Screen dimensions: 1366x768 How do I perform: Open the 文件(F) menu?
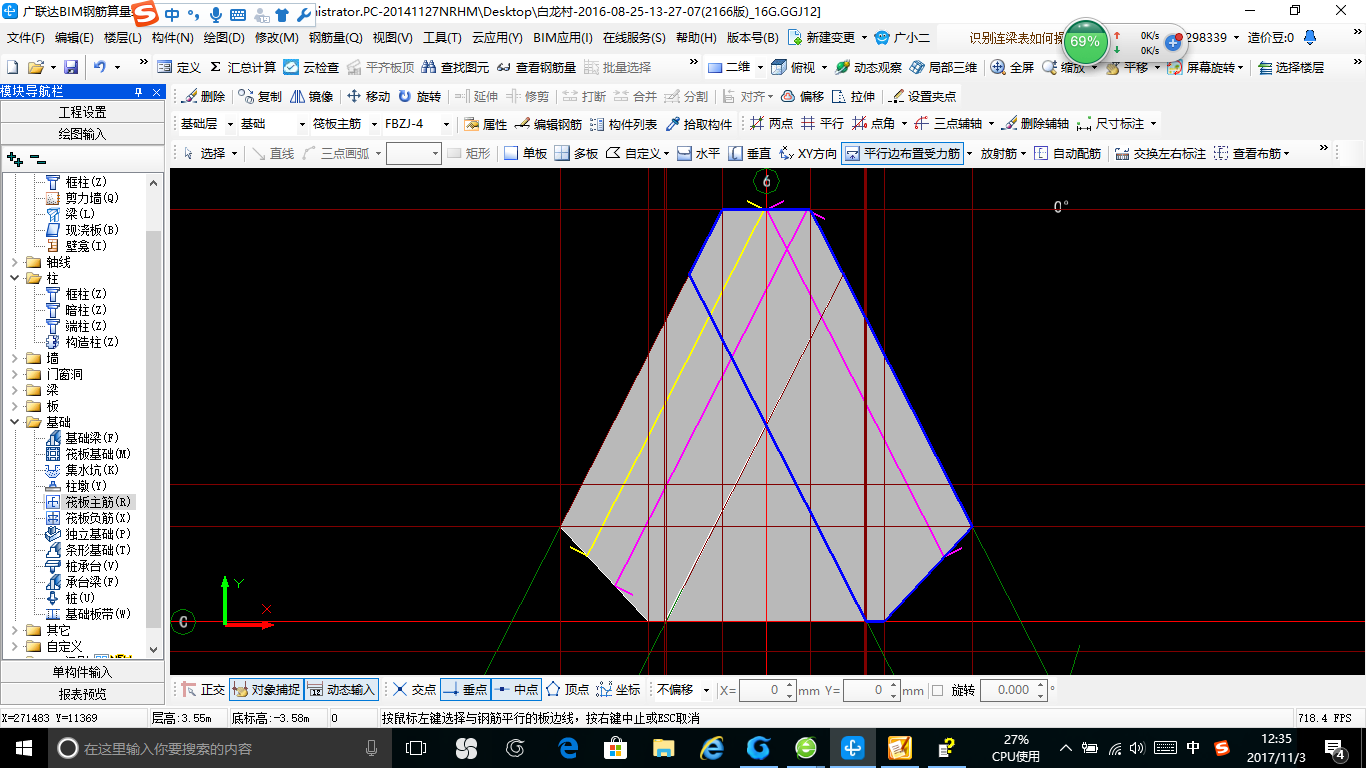[25, 38]
